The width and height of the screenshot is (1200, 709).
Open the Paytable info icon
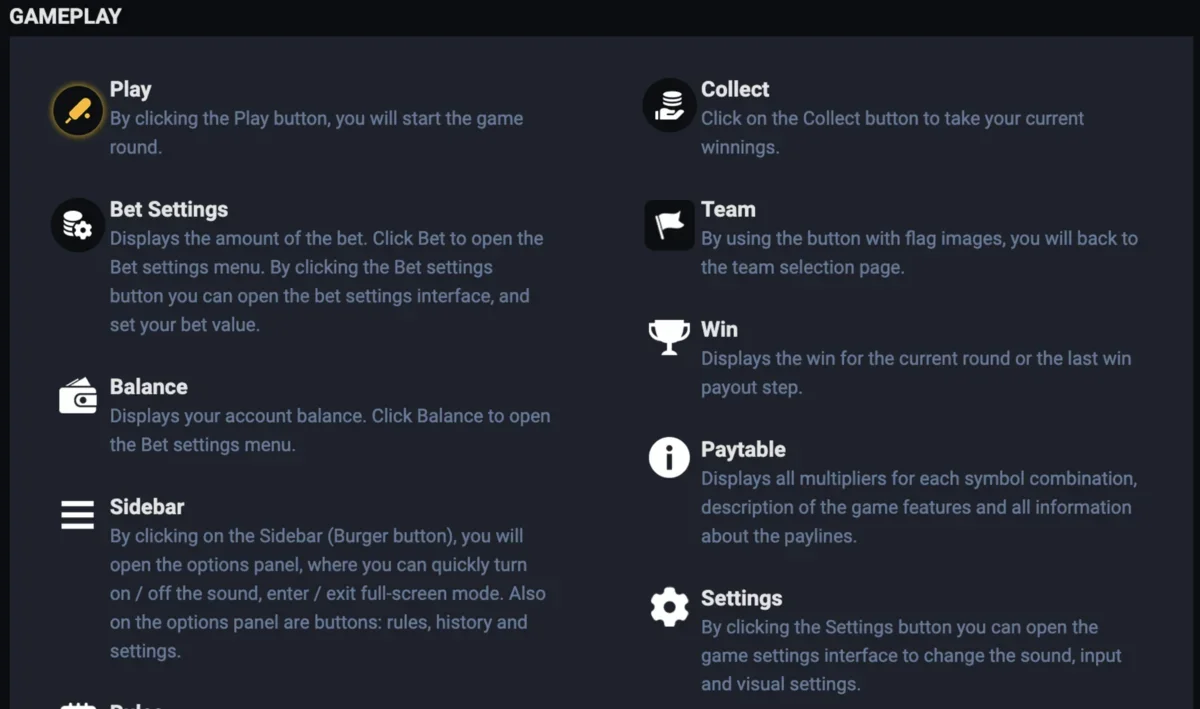tap(668, 457)
